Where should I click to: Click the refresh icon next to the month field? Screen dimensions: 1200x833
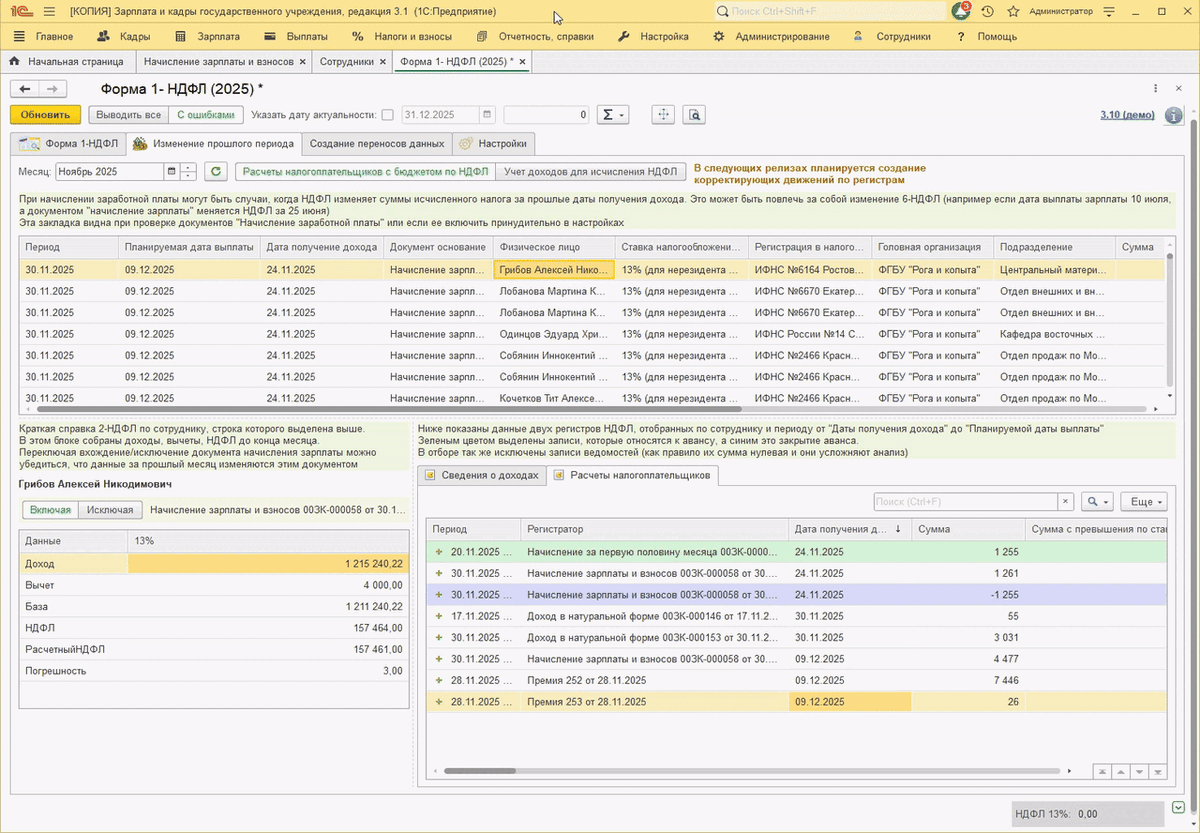(x=217, y=171)
